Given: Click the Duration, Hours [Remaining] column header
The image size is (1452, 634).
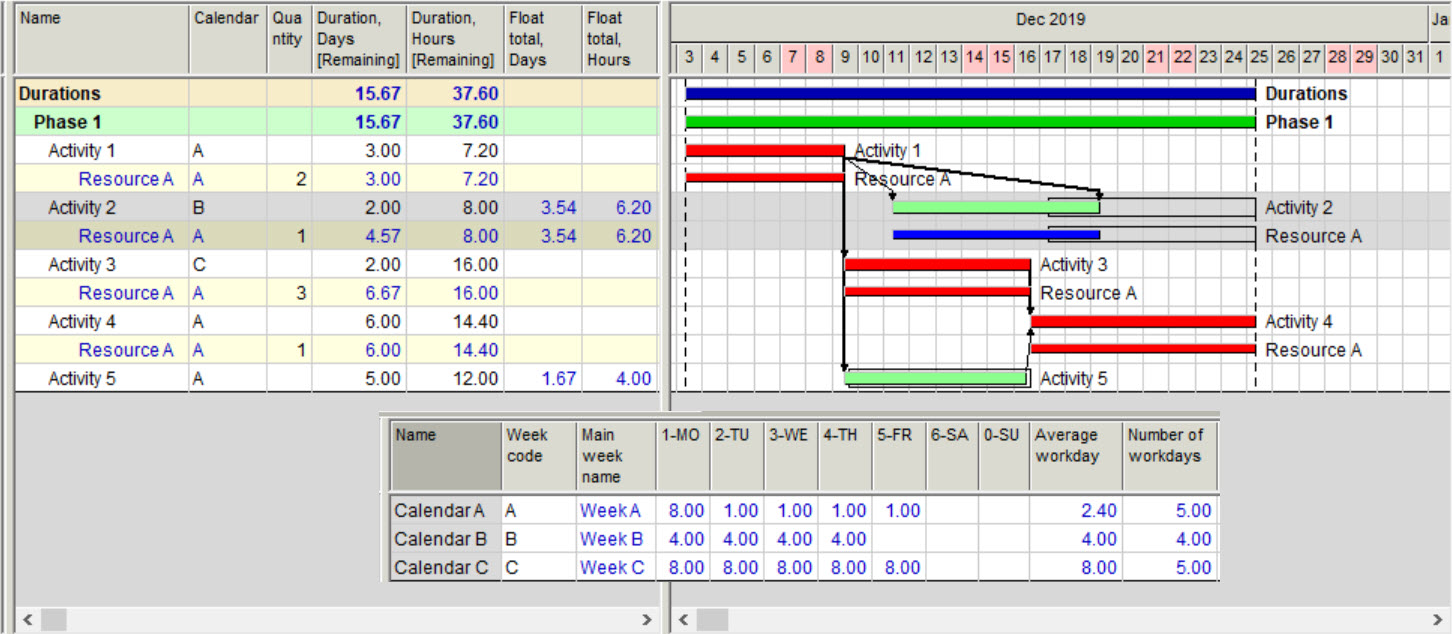Looking at the screenshot, I should point(455,38).
